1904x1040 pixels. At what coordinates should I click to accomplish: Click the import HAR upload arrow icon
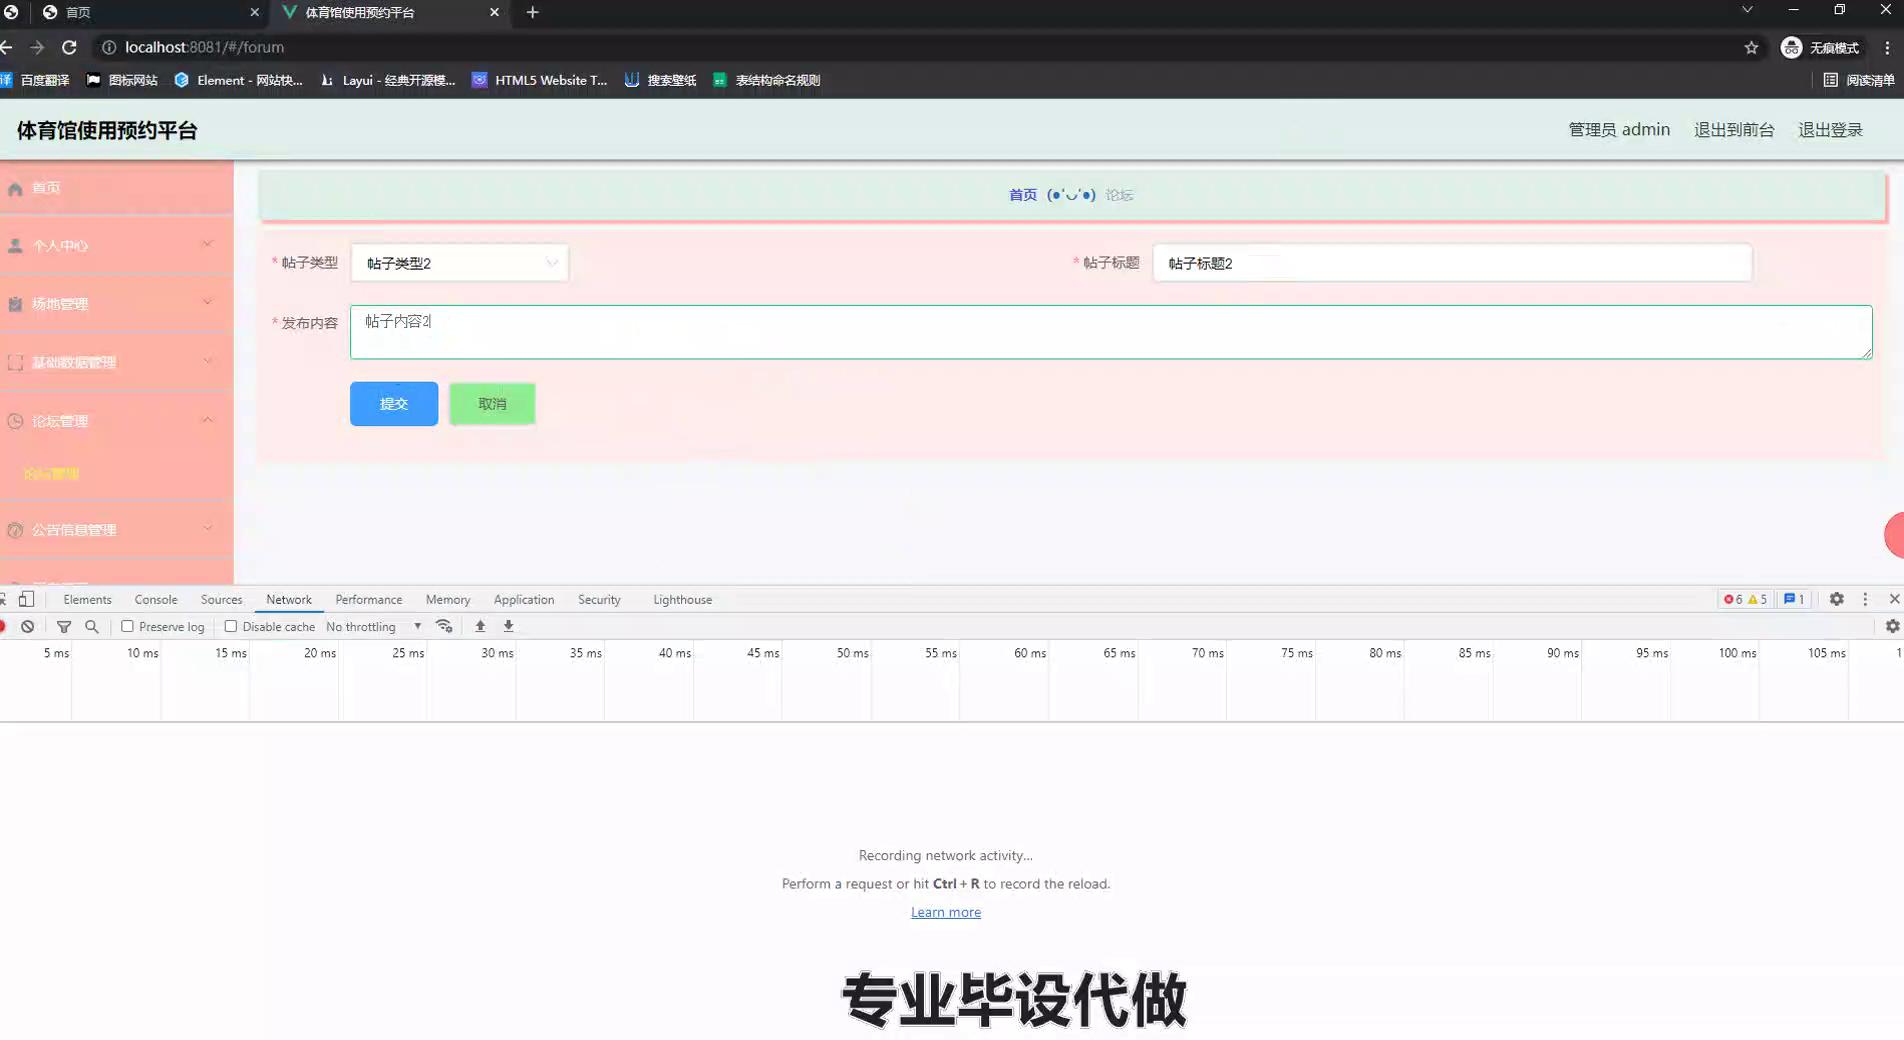tap(480, 626)
